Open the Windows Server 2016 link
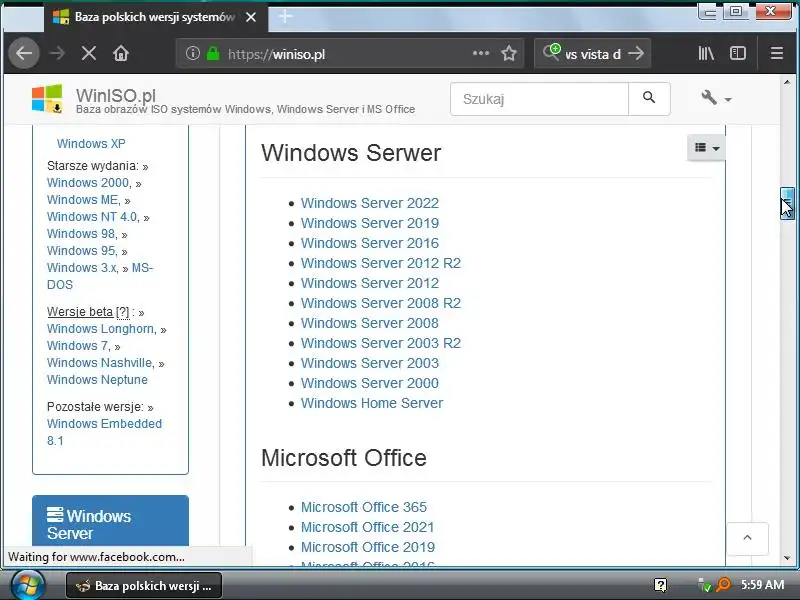This screenshot has height=600, width=800. click(369, 243)
